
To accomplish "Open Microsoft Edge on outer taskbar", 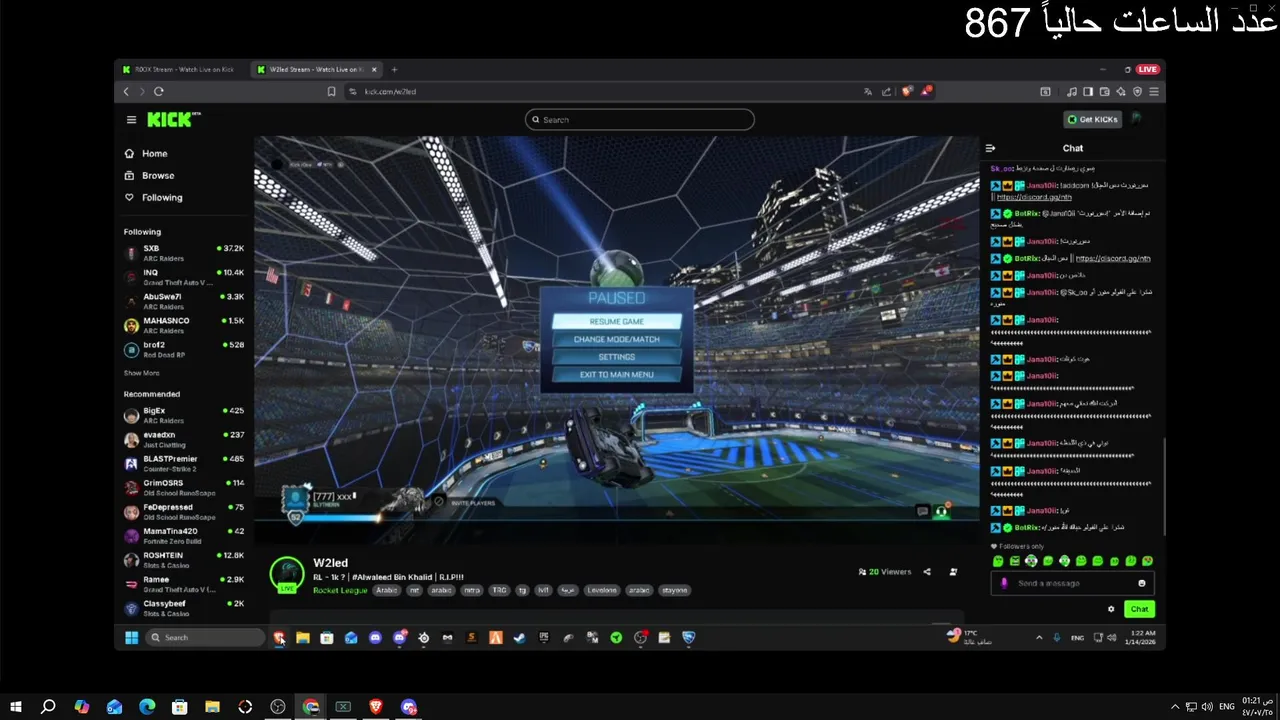I will [146, 707].
